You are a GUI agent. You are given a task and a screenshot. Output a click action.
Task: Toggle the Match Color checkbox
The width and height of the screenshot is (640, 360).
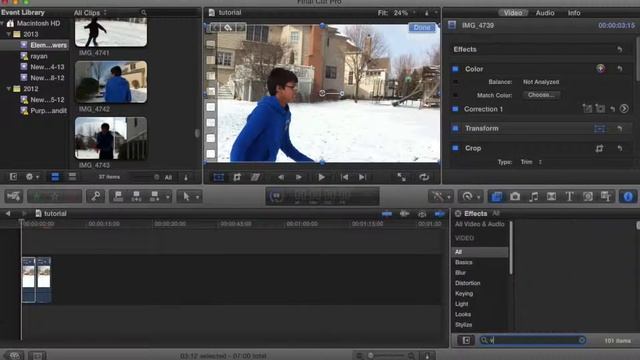(x=456, y=95)
